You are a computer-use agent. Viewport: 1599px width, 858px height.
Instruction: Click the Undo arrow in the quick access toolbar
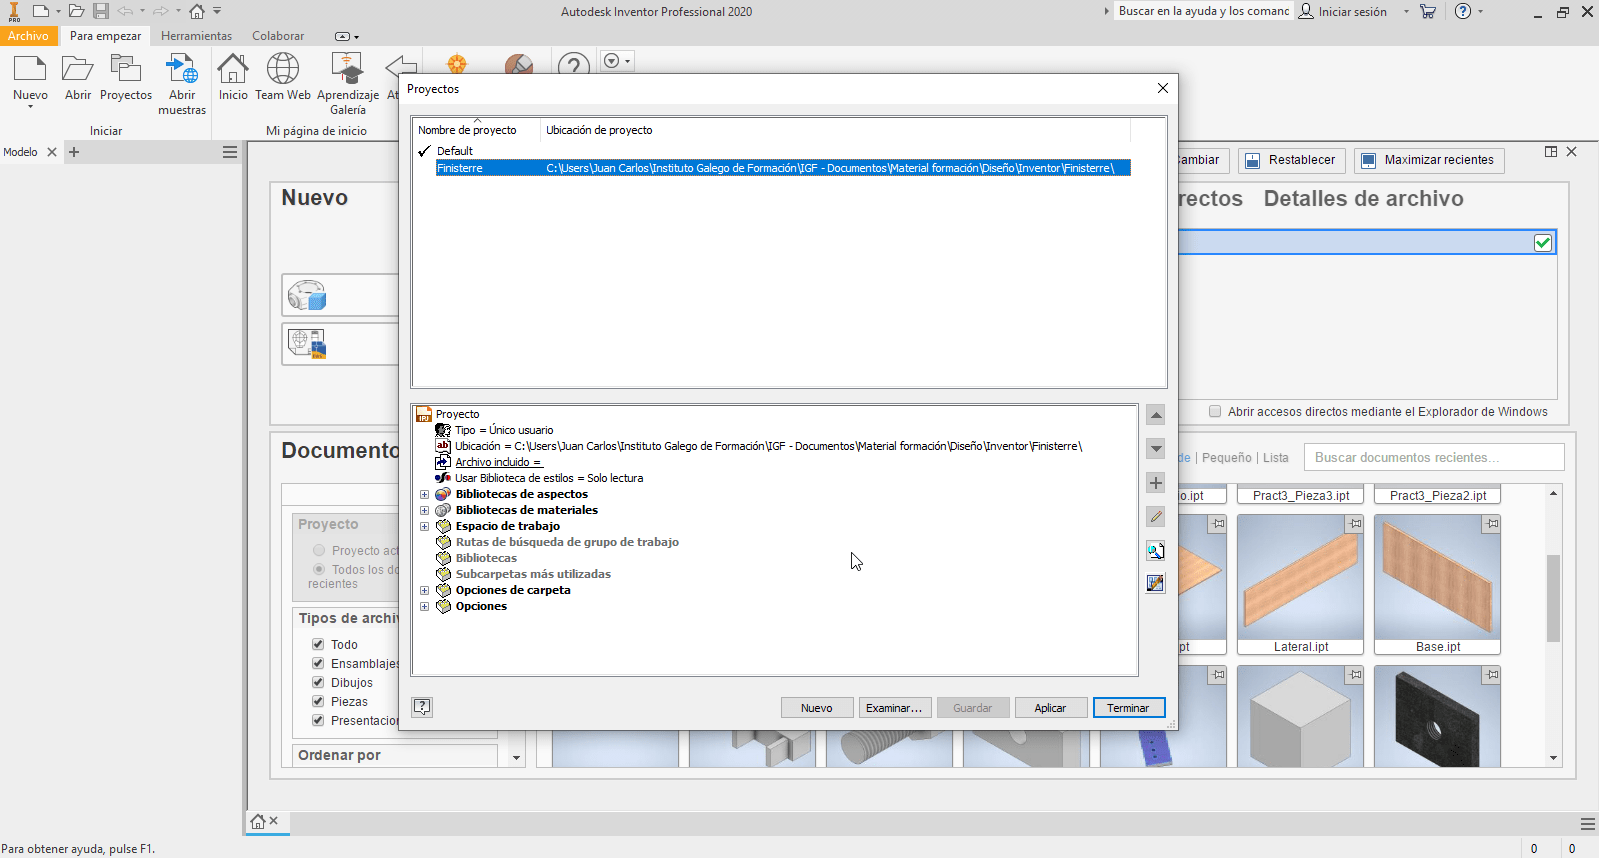click(125, 11)
